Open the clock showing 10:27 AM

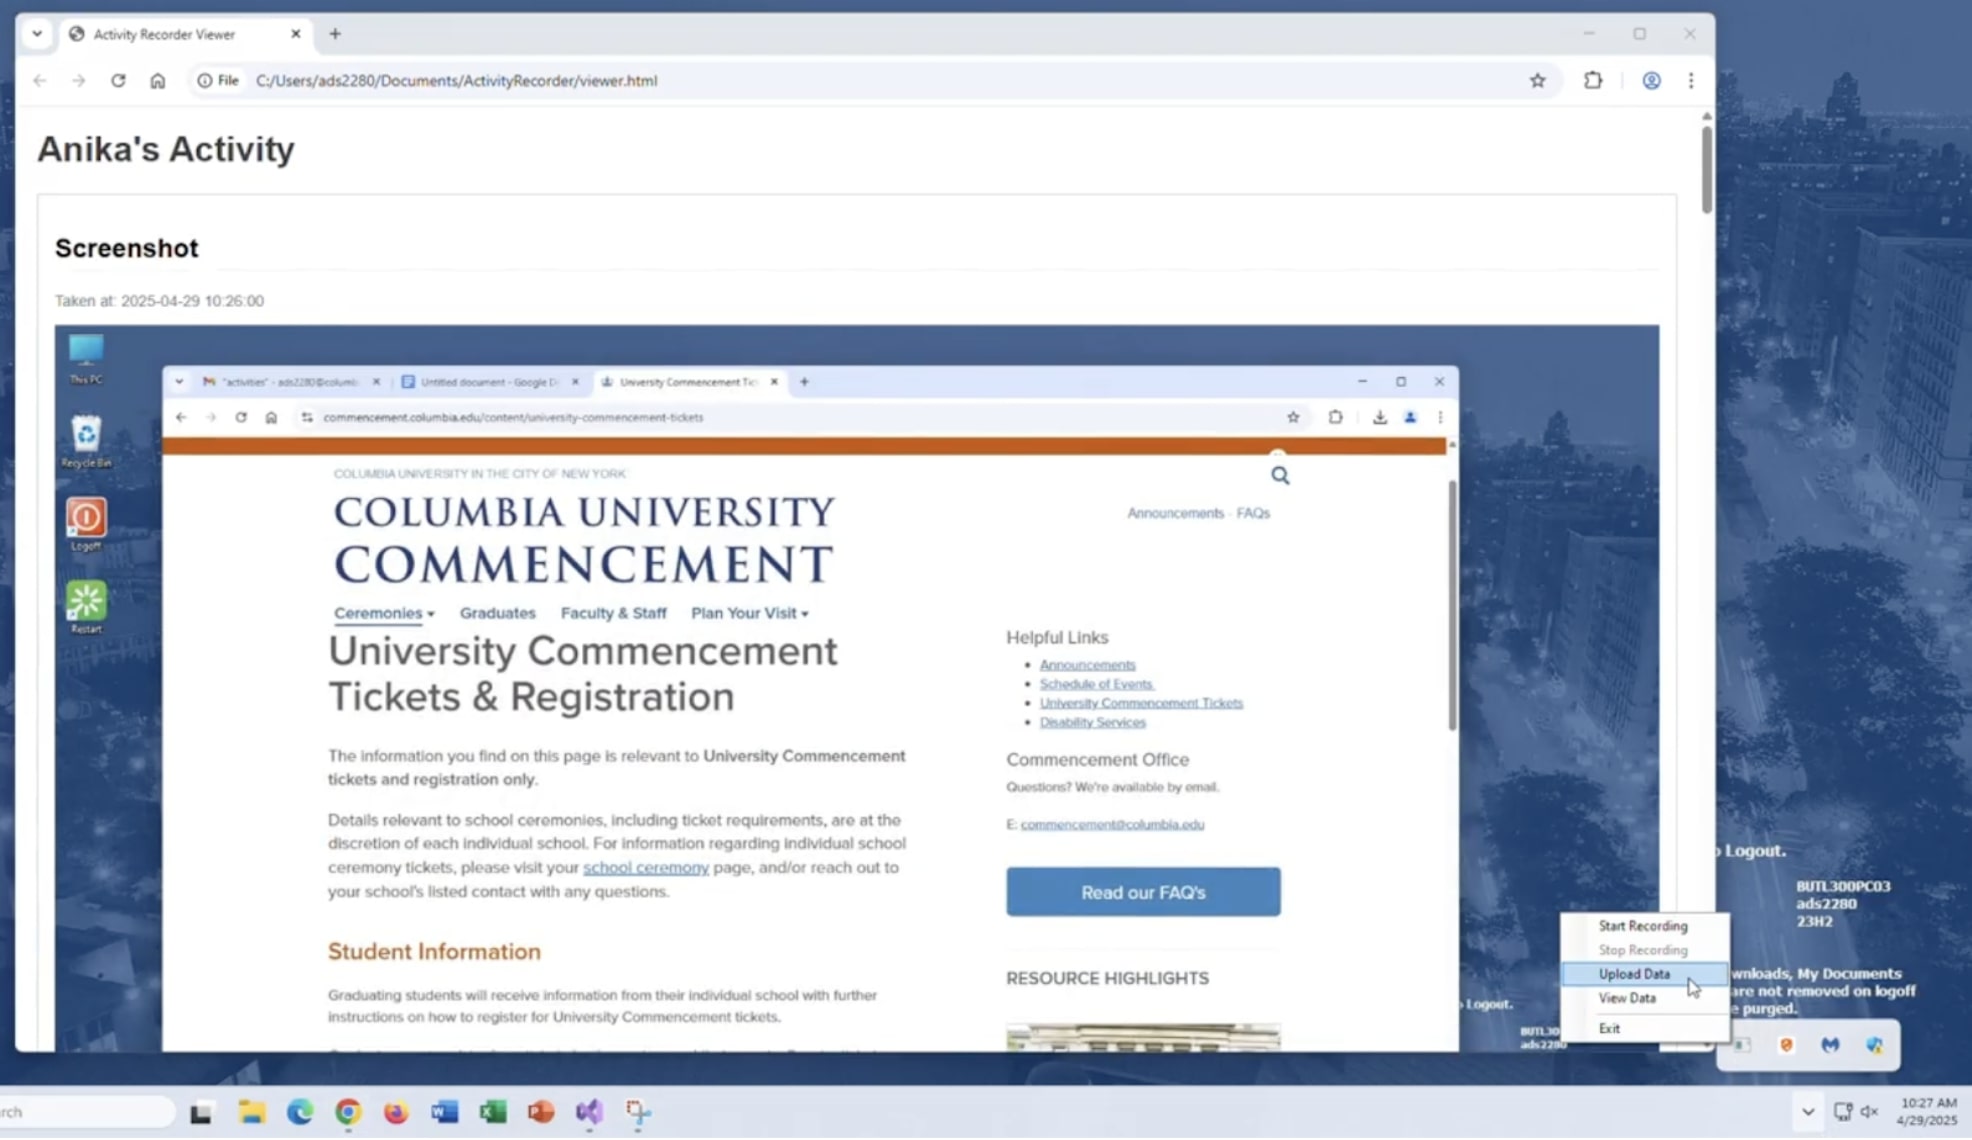point(1928,1112)
